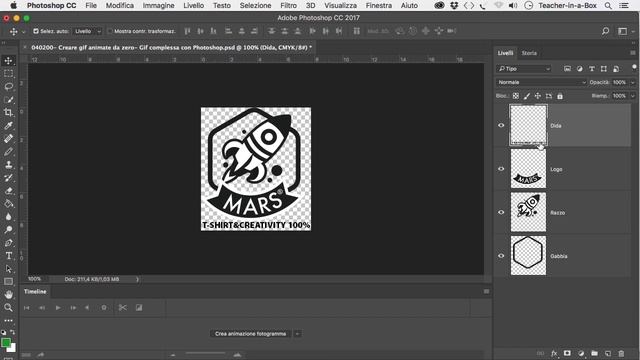Open Photoshop search magnifier in options bar
640x360 pixels.
[605, 31]
